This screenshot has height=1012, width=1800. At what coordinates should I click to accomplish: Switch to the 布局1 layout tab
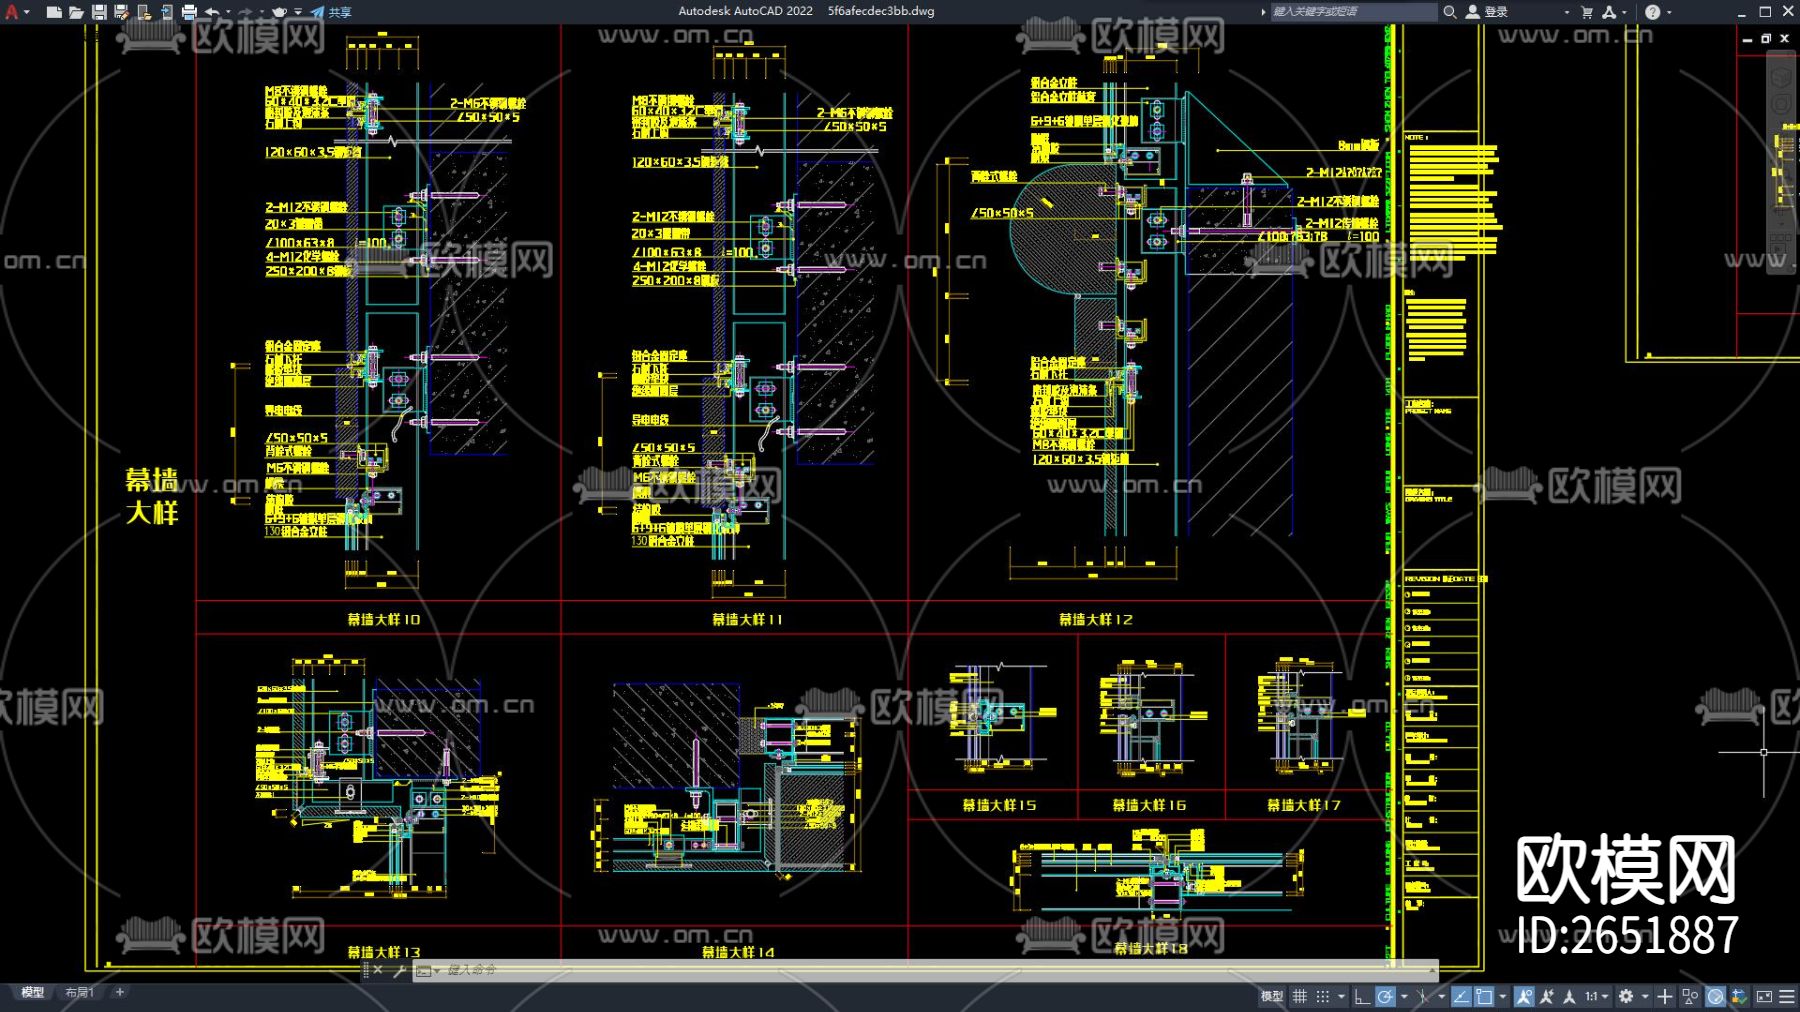coord(79,992)
